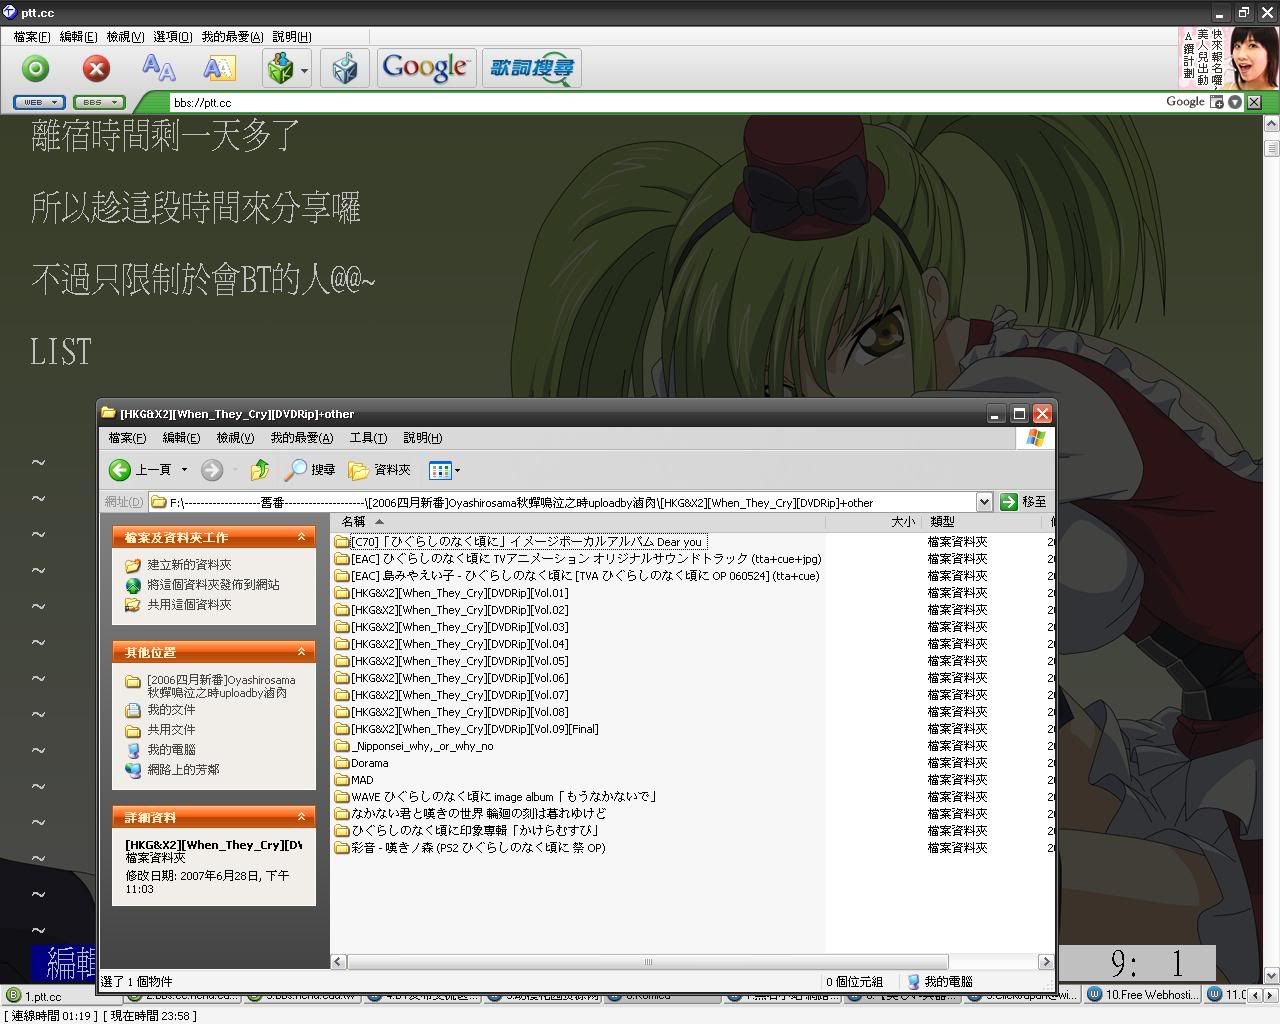Open 選項(O) menu in ptt.cc browser

click(x=172, y=36)
